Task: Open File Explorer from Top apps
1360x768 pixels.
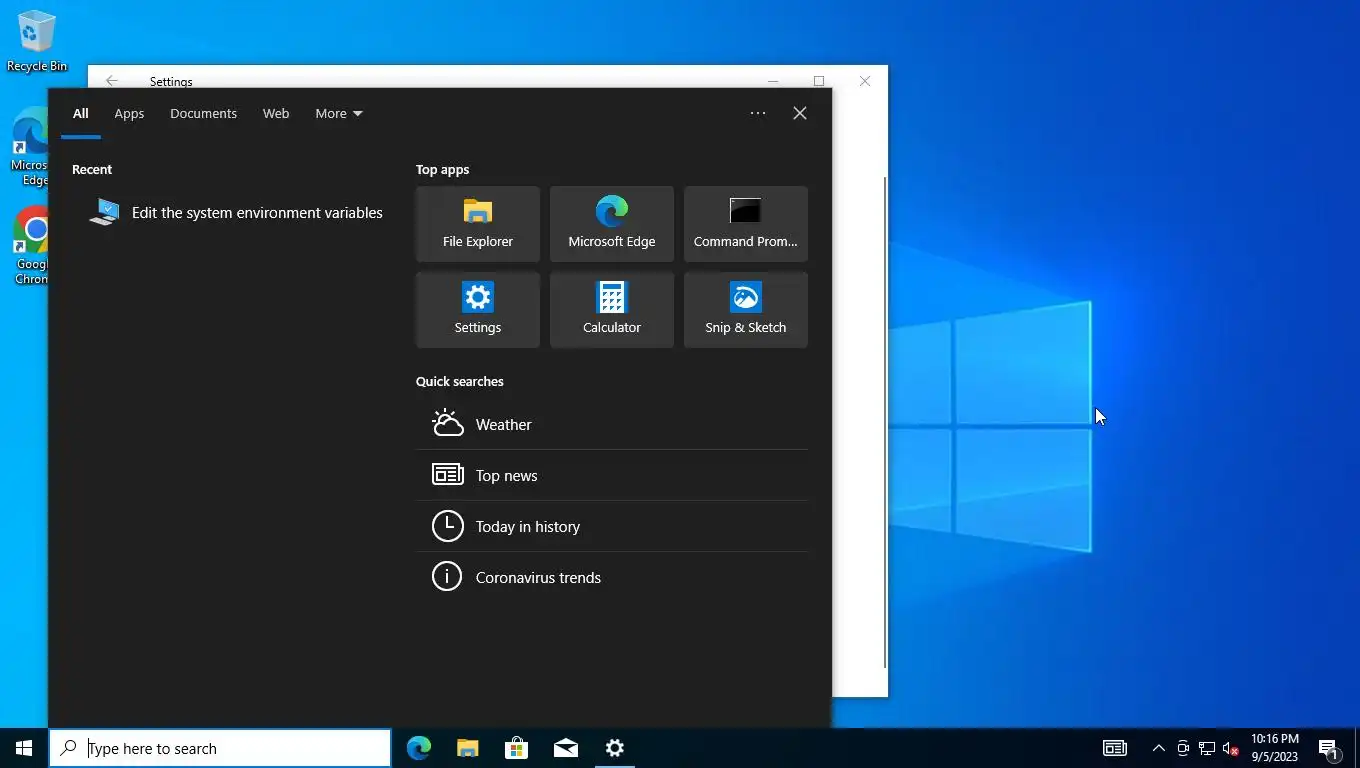Action: pyautogui.click(x=478, y=224)
